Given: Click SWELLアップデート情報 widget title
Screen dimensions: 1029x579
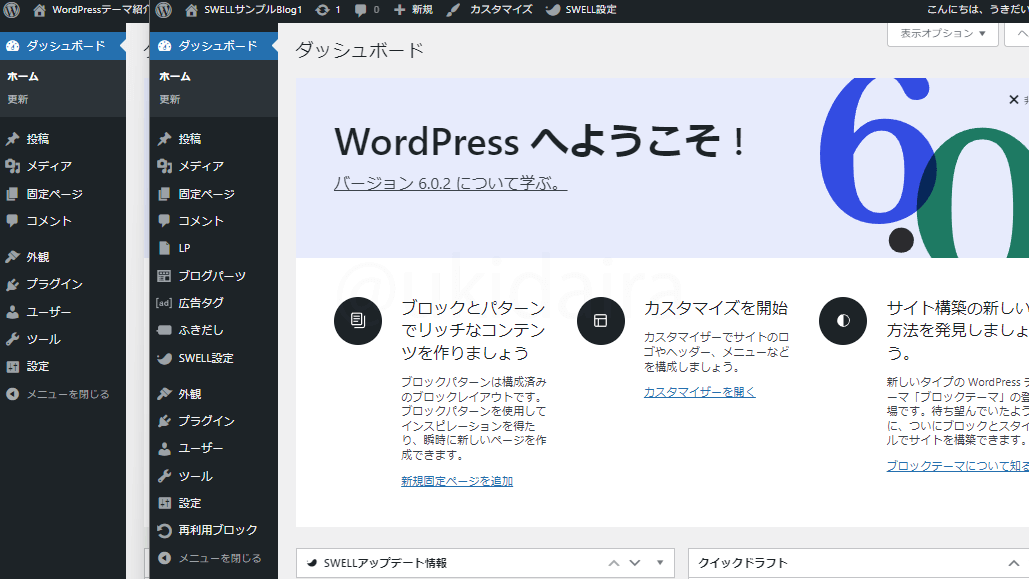Looking at the screenshot, I should pos(385,563).
